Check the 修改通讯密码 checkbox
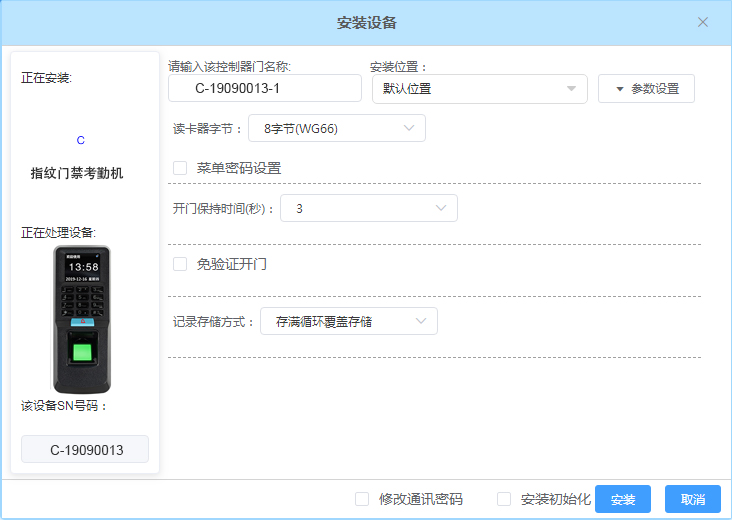This screenshot has height=520, width=732. click(362, 499)
